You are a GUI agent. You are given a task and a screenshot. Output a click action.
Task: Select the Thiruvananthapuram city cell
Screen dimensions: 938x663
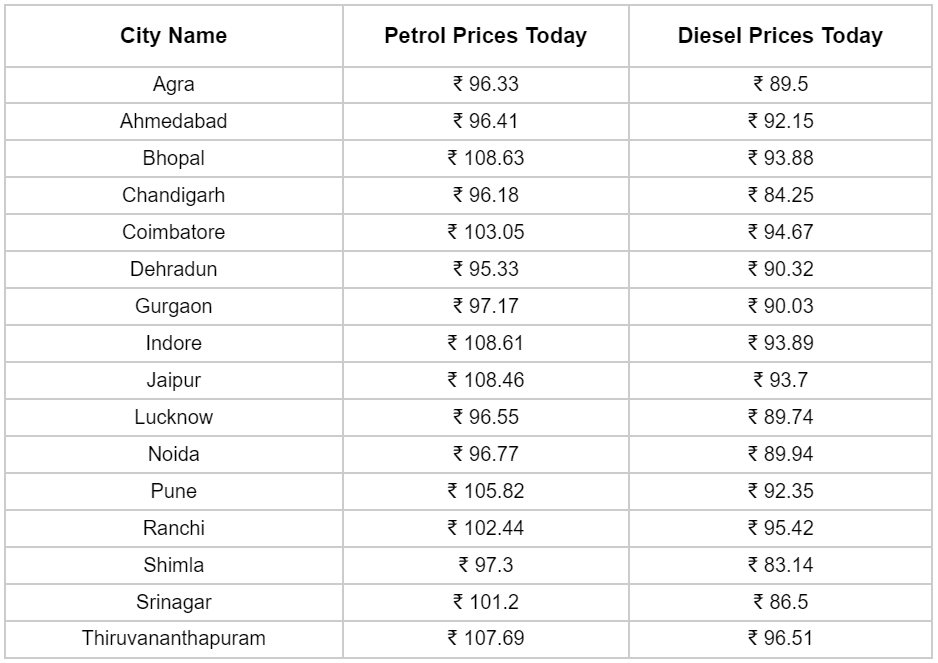pyautogui.click(x=174, y=638)
